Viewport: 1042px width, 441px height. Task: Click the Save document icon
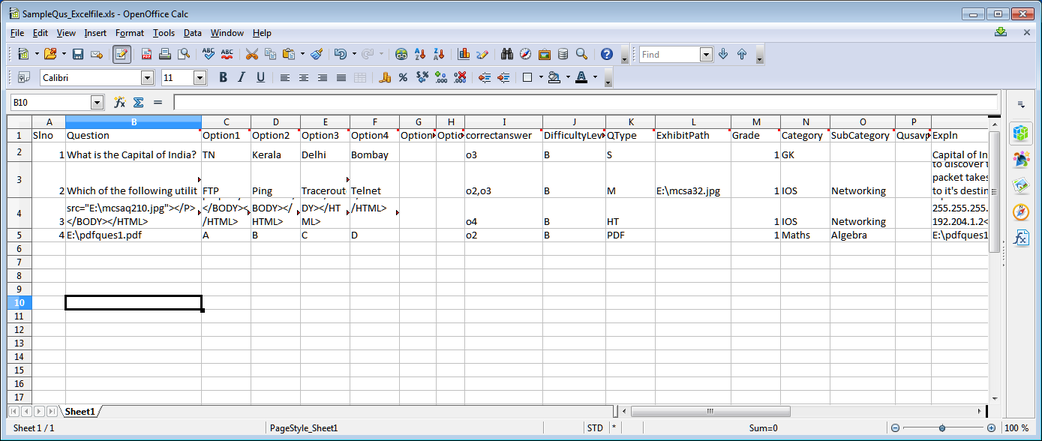coord(78,54)
